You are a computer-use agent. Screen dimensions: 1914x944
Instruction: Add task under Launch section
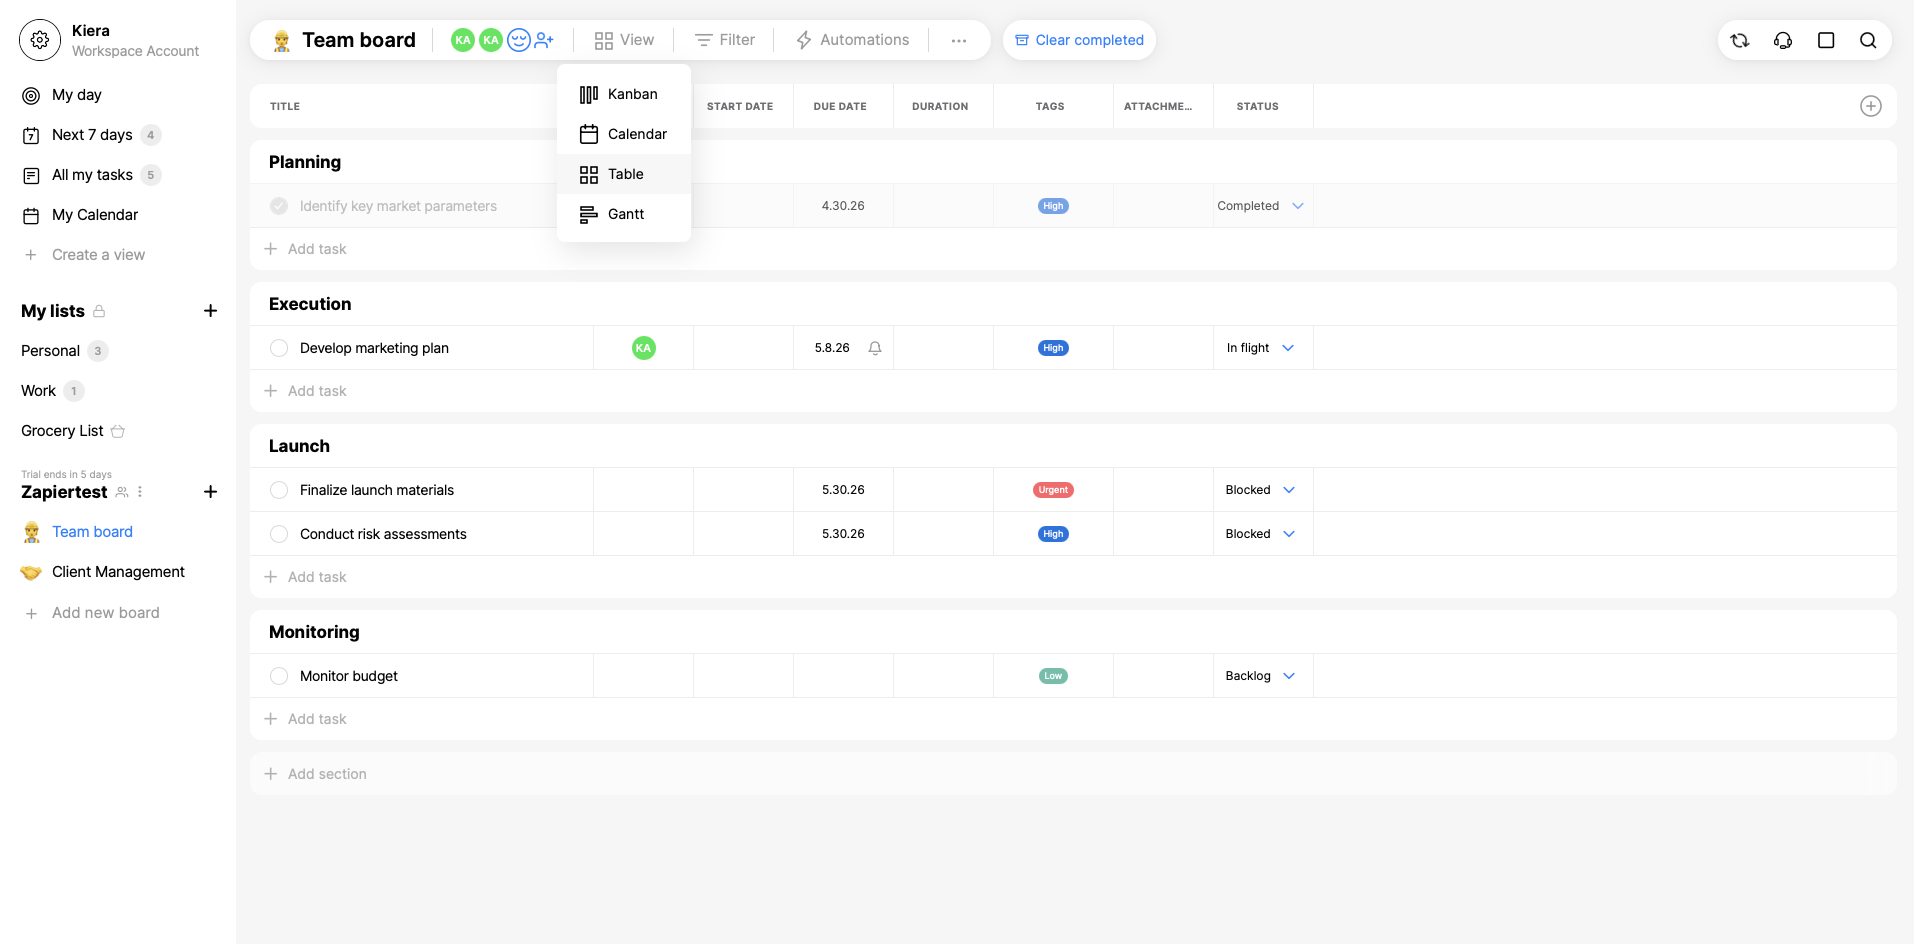click(306, 577)
